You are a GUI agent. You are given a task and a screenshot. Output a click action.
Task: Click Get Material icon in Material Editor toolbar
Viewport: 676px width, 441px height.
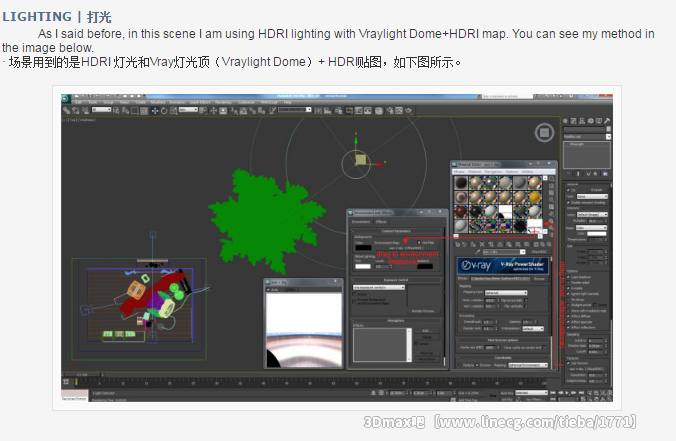[x=457, y=244]
